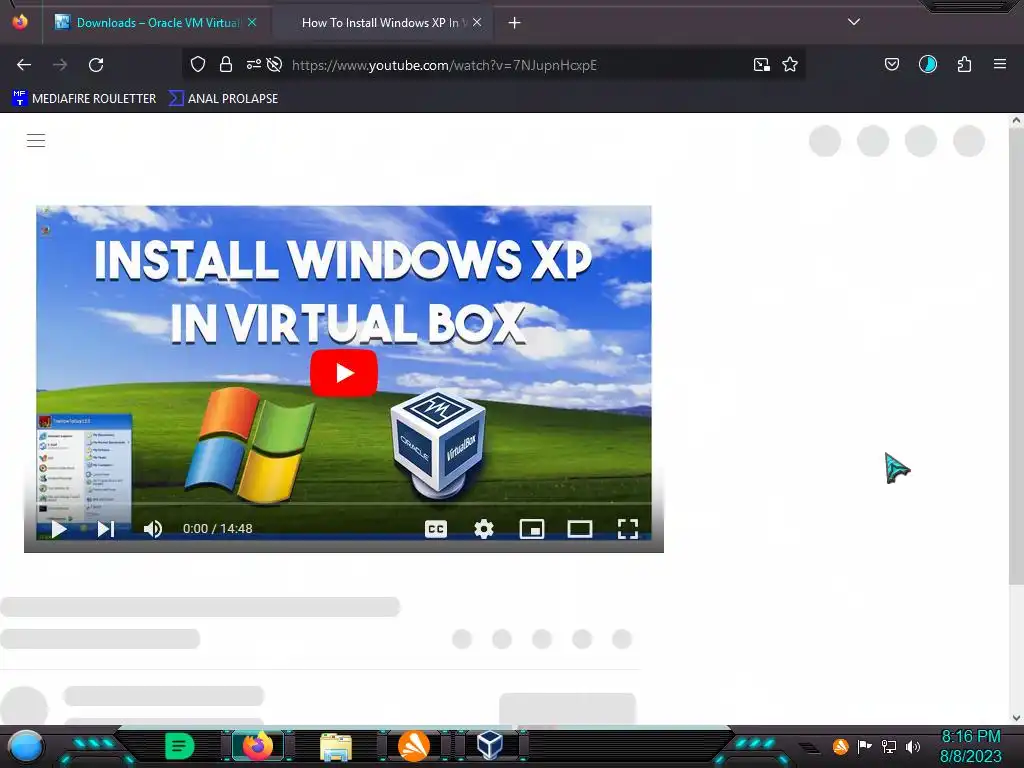This screenshot has width=1024, height=768.
Task: Open the YouTube guide hamburger menu
Action: pos(36,140)
